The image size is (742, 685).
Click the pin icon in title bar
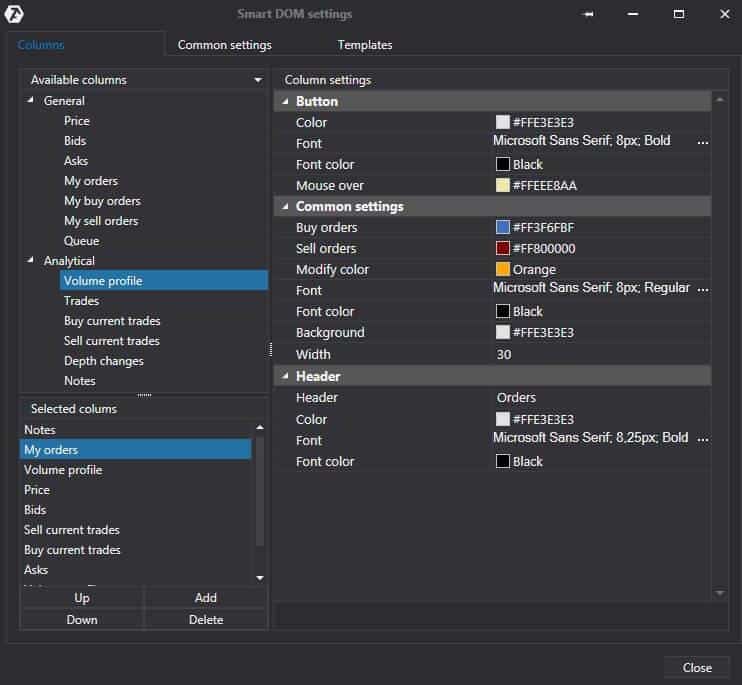click(x=589, y=15)
